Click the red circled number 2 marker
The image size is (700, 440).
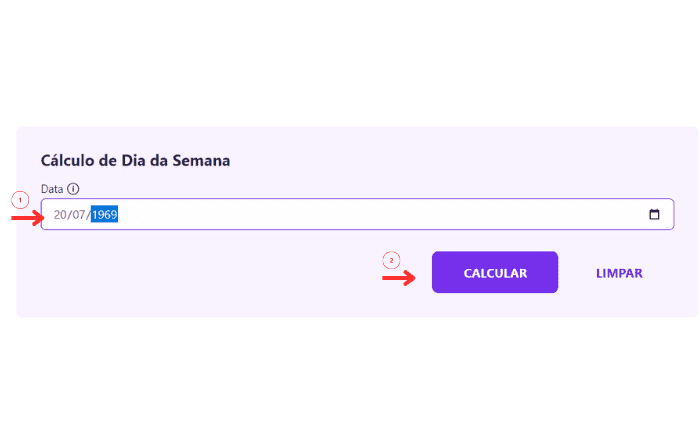click(x=391, y=260)
